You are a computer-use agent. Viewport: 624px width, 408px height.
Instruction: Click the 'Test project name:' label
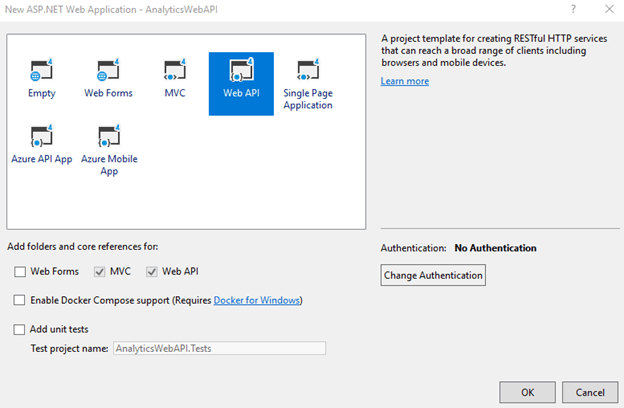pos(69,349)
